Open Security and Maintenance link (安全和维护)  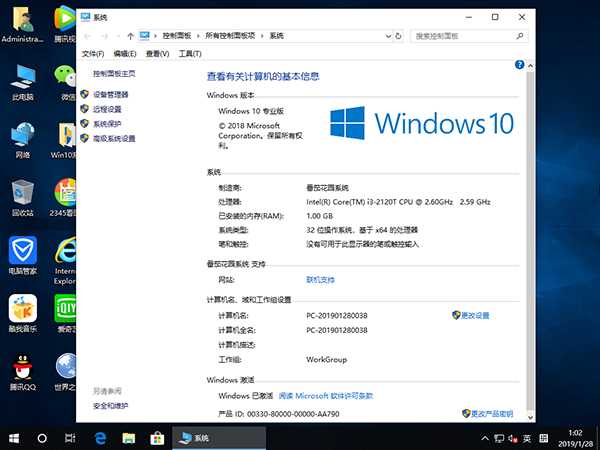click(110, 406)
